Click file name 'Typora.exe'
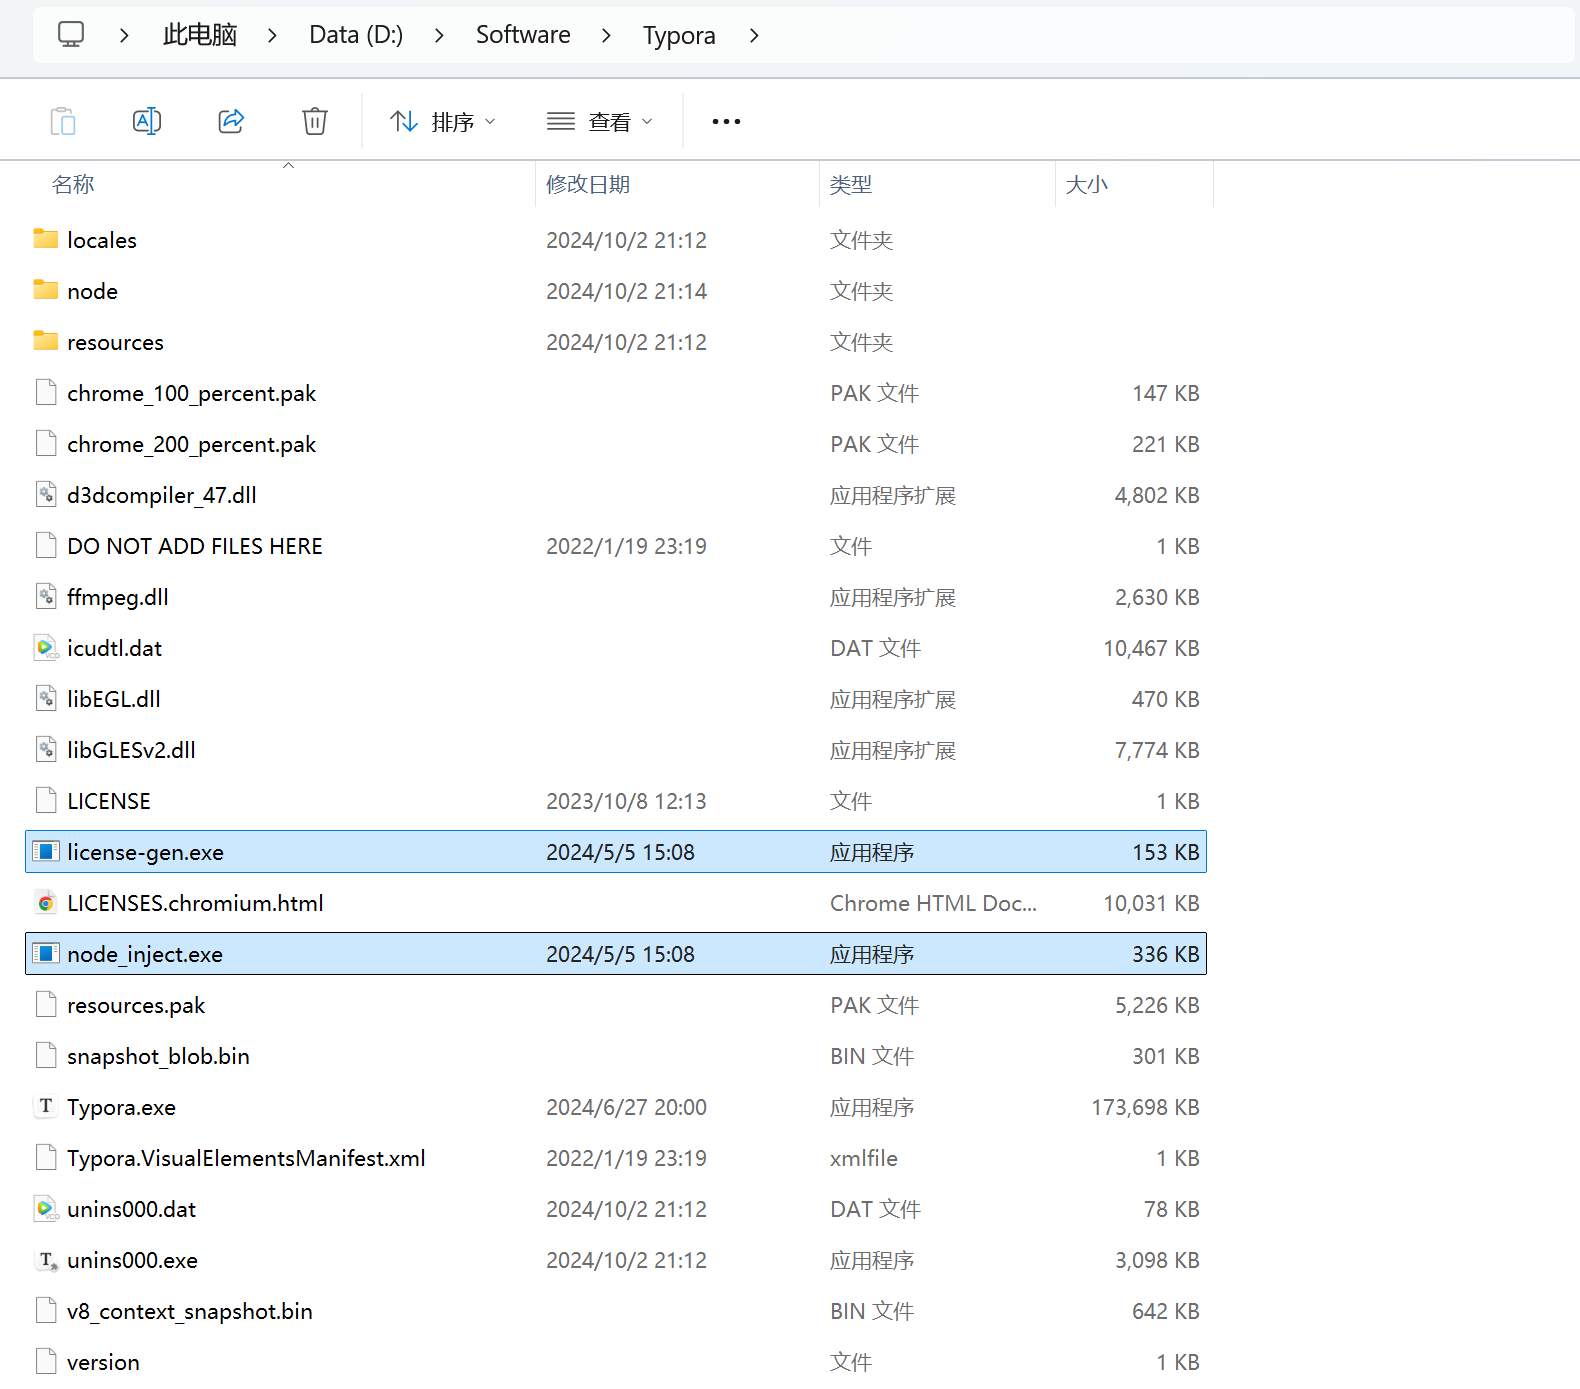This screenshot has width=1580, height=1389. [x=121, y=1107]
